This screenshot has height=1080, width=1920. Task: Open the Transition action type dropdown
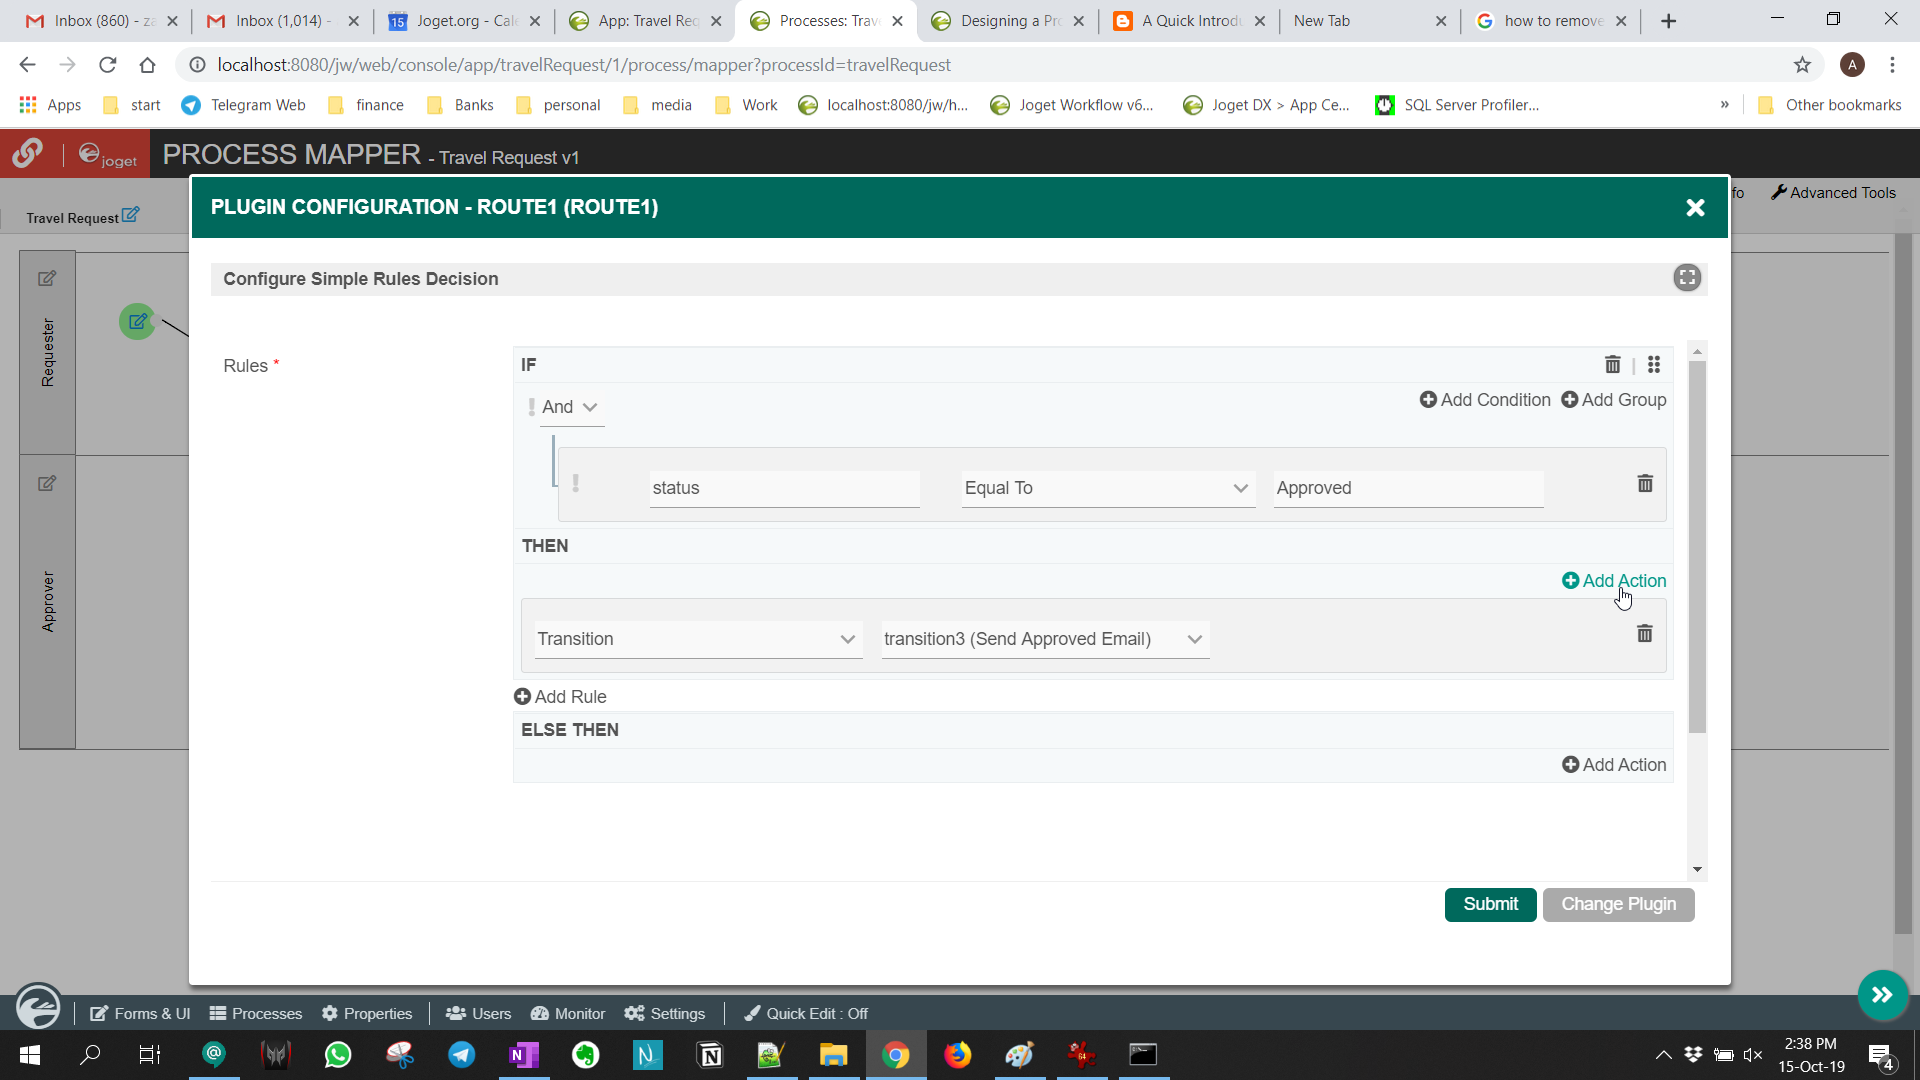[x=697, y=639]
